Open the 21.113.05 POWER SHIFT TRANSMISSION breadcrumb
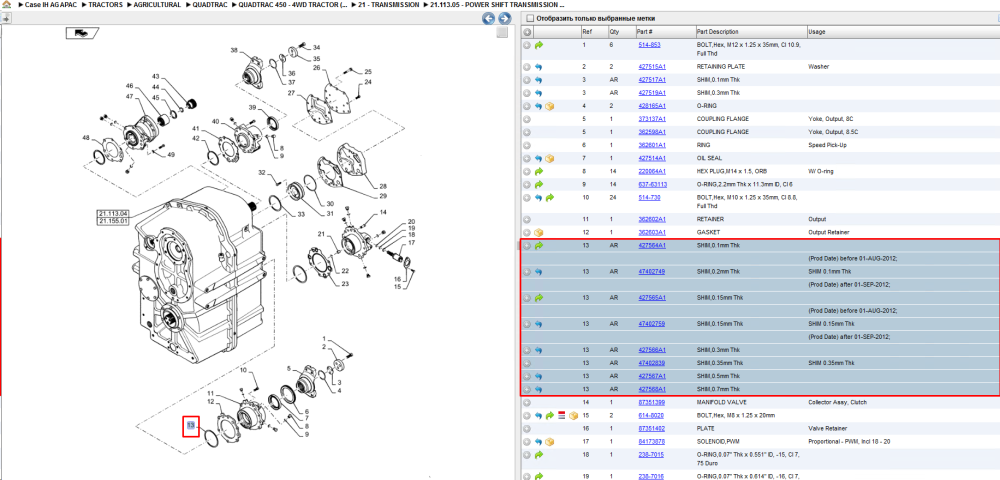1000x480 pixels. tap(497, 4)
